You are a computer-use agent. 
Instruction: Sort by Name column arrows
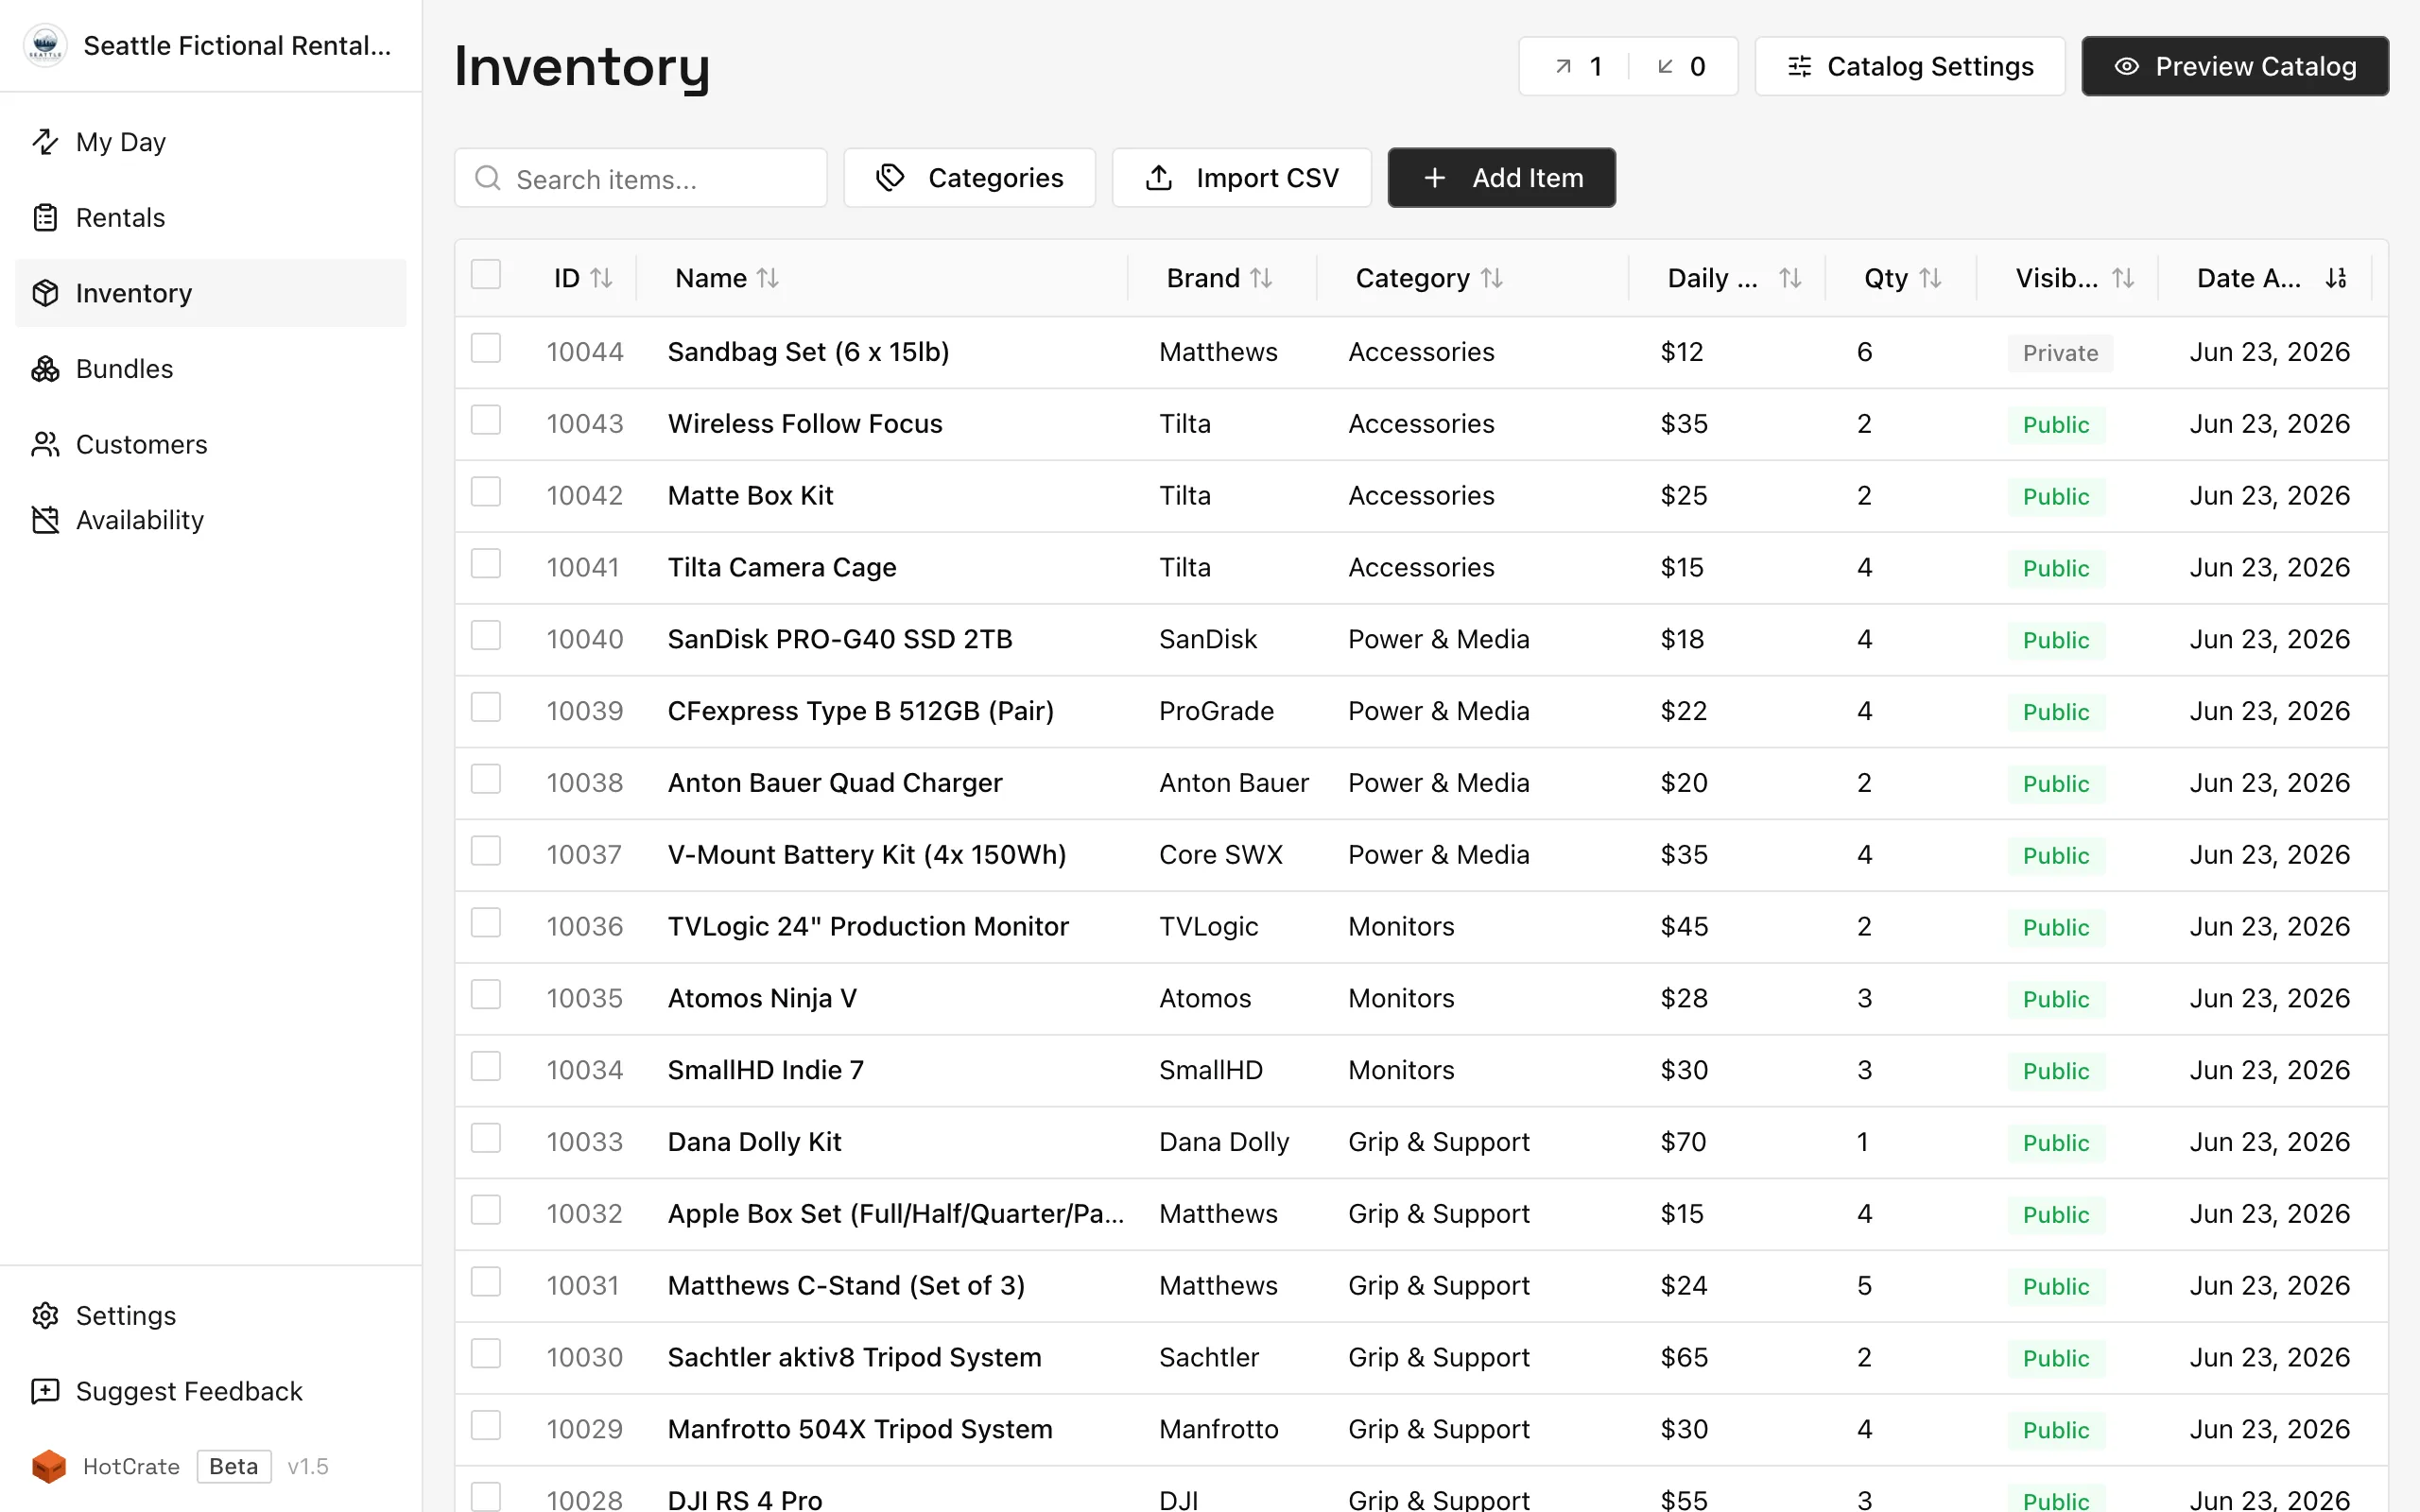767,278
